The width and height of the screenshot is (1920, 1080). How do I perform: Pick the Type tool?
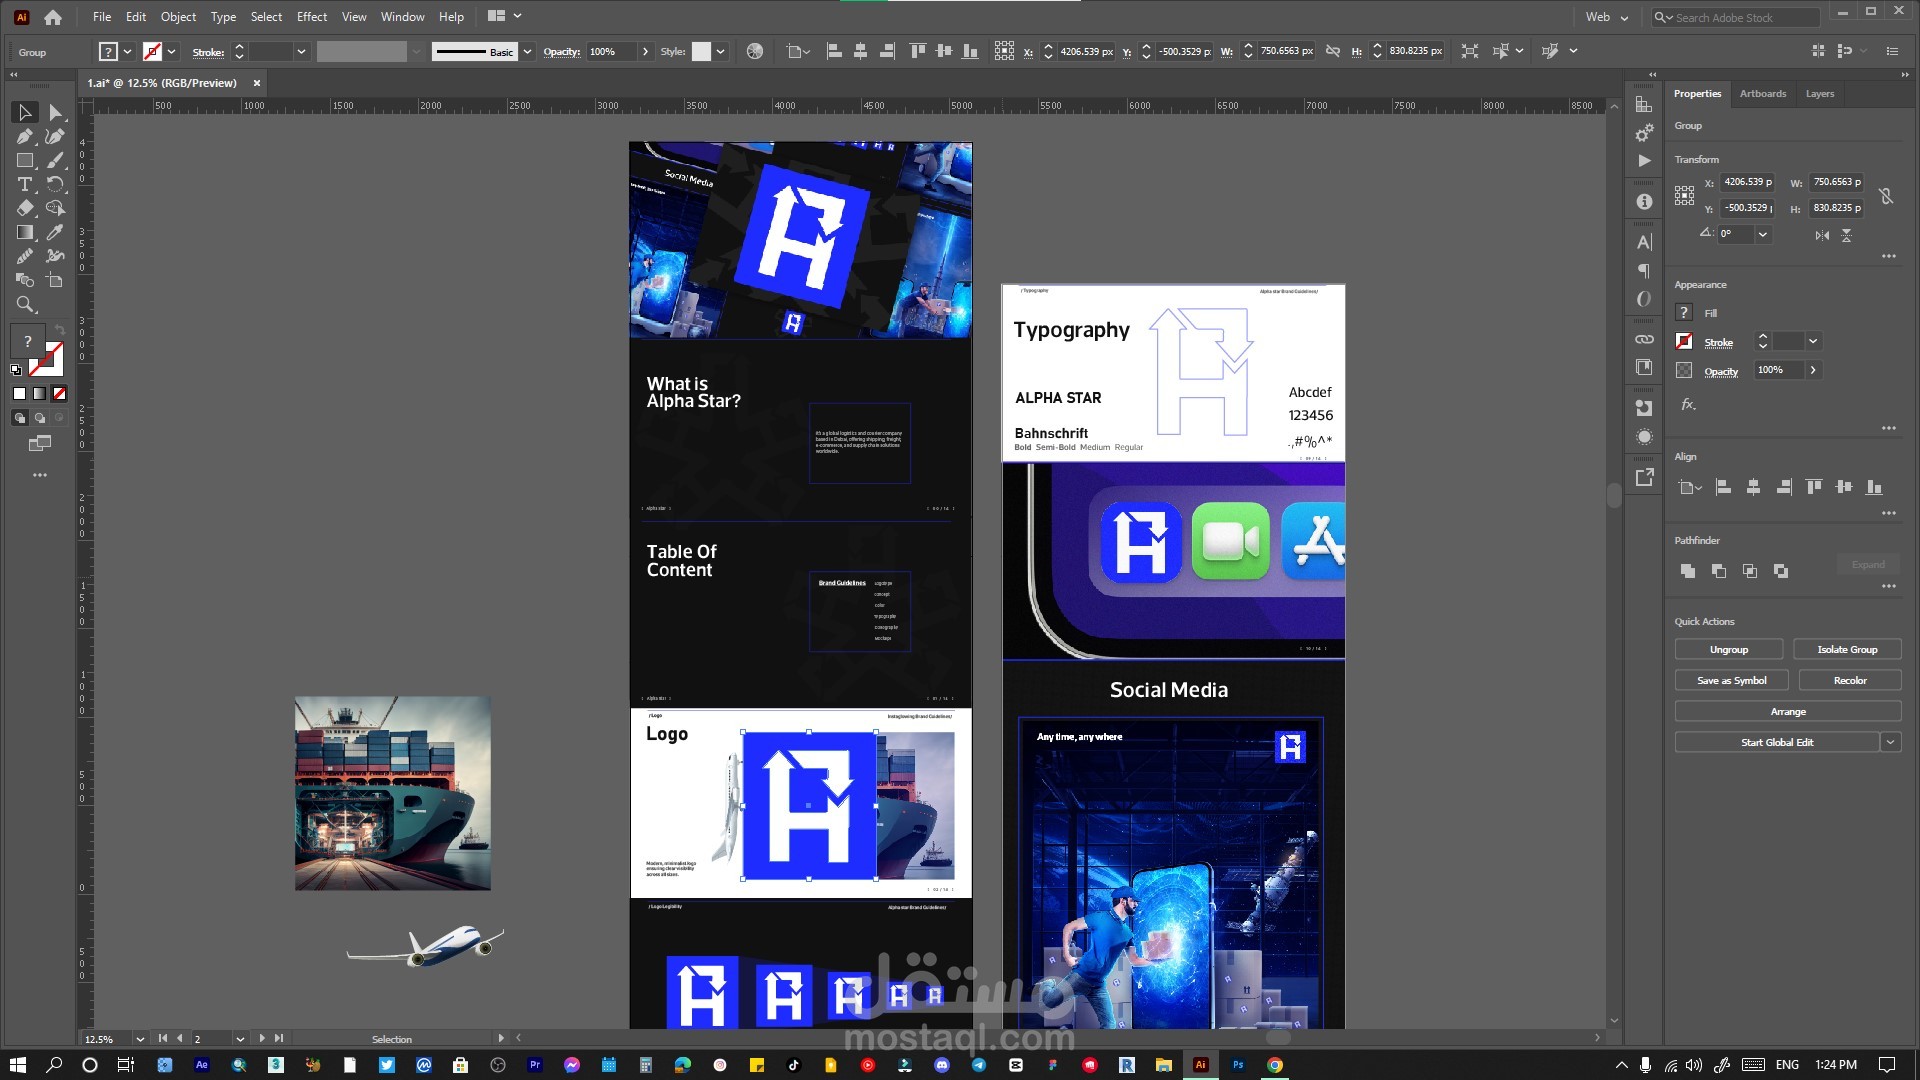pyautogui.click(x=25, y=185)
